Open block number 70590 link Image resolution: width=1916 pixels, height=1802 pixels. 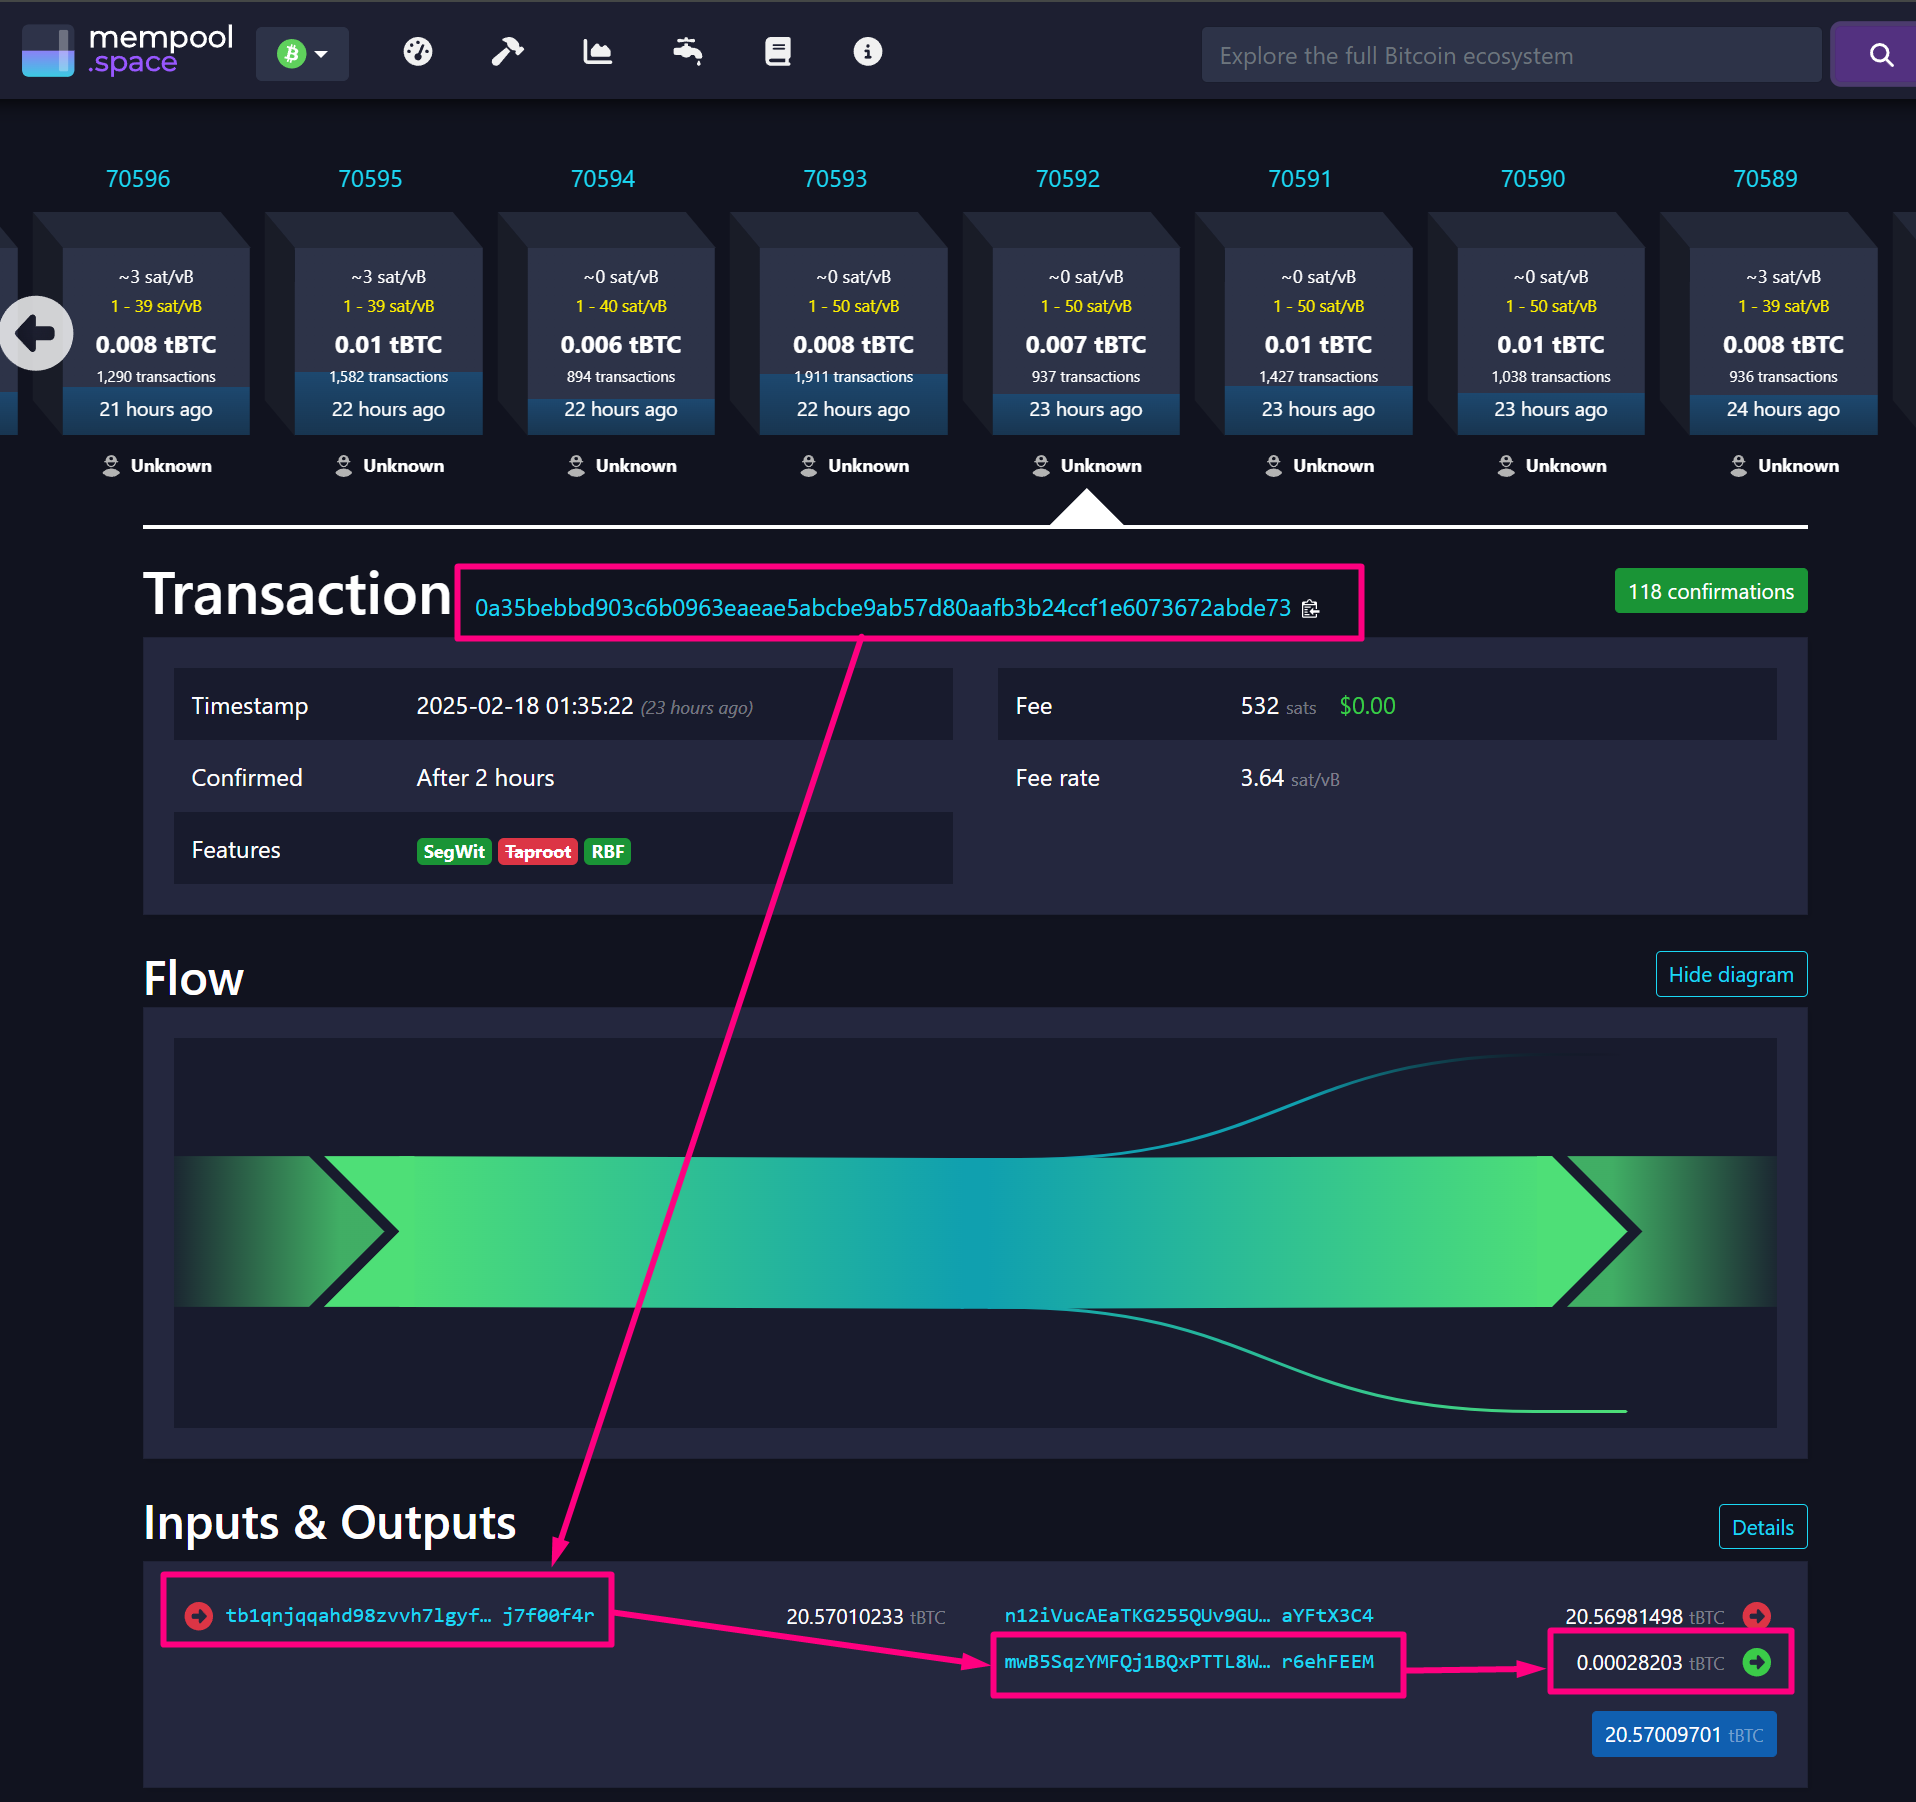(1533, 179)
